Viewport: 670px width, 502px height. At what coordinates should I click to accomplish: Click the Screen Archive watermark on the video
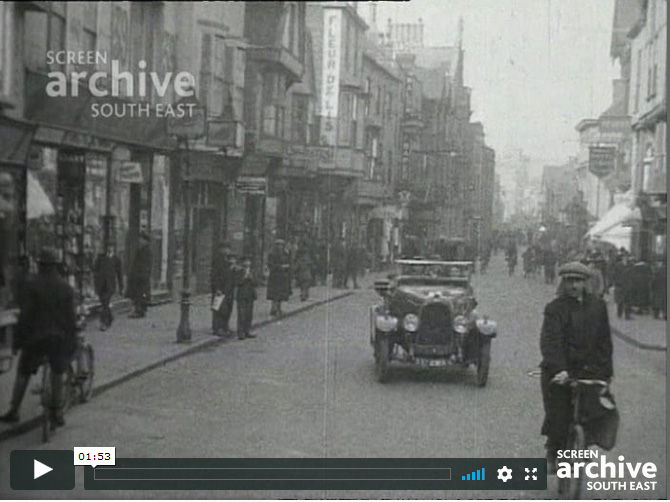pos(120,84)
